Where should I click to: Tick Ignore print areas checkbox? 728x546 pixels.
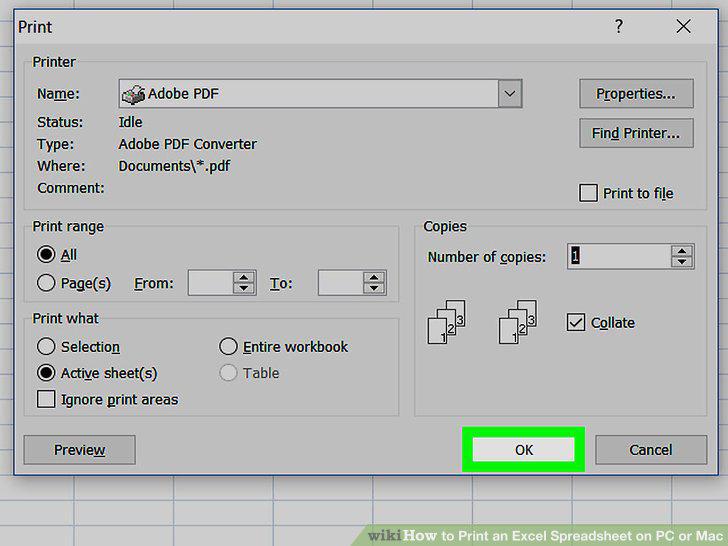point(46,399)
